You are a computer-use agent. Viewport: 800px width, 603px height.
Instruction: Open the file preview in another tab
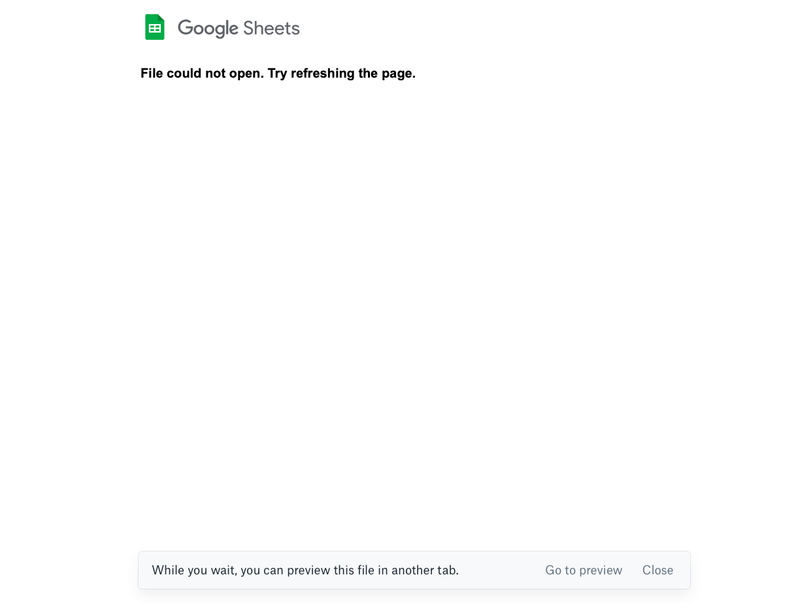coord(583,569)
